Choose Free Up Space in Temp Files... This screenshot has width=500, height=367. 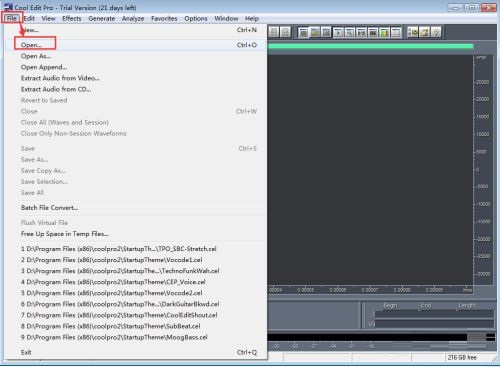tap(136, 233)
